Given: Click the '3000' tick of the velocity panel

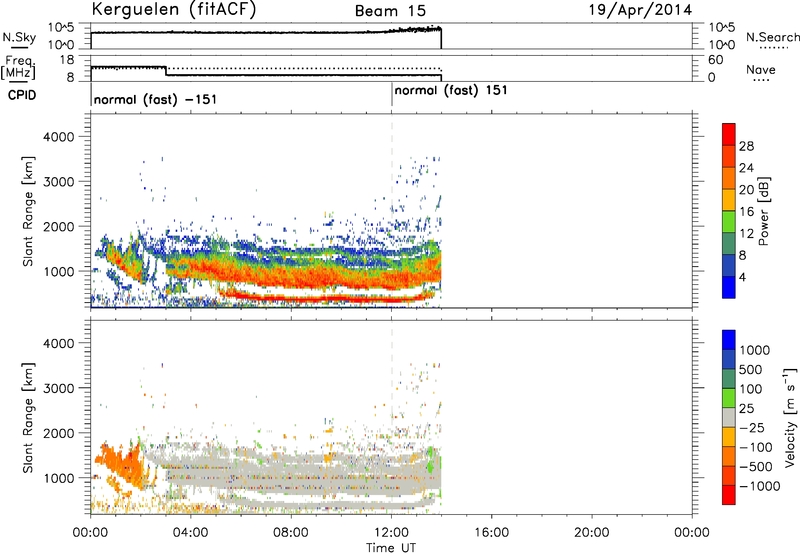Looking at the screenshot, I should point(59,388).
